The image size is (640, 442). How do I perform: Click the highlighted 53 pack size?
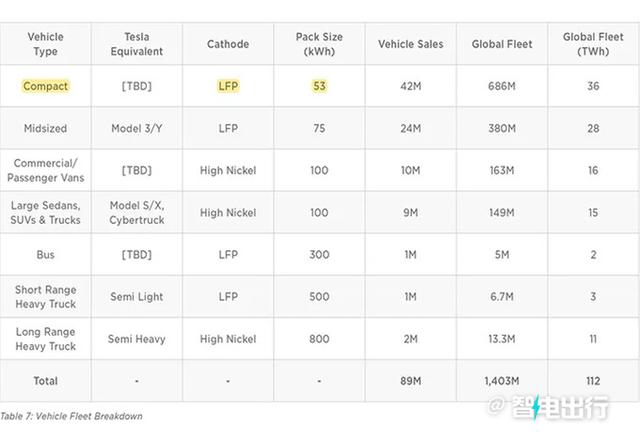pos(319,86)
